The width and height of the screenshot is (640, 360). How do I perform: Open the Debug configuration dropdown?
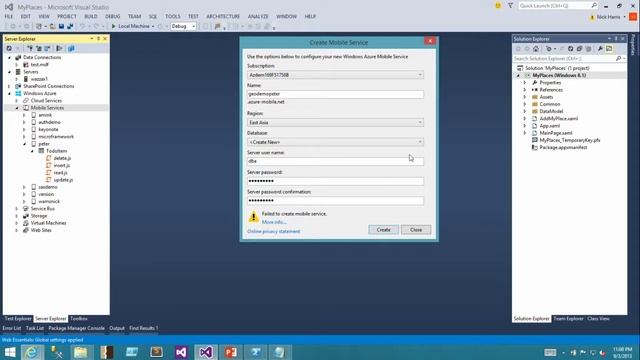(183, 26)
